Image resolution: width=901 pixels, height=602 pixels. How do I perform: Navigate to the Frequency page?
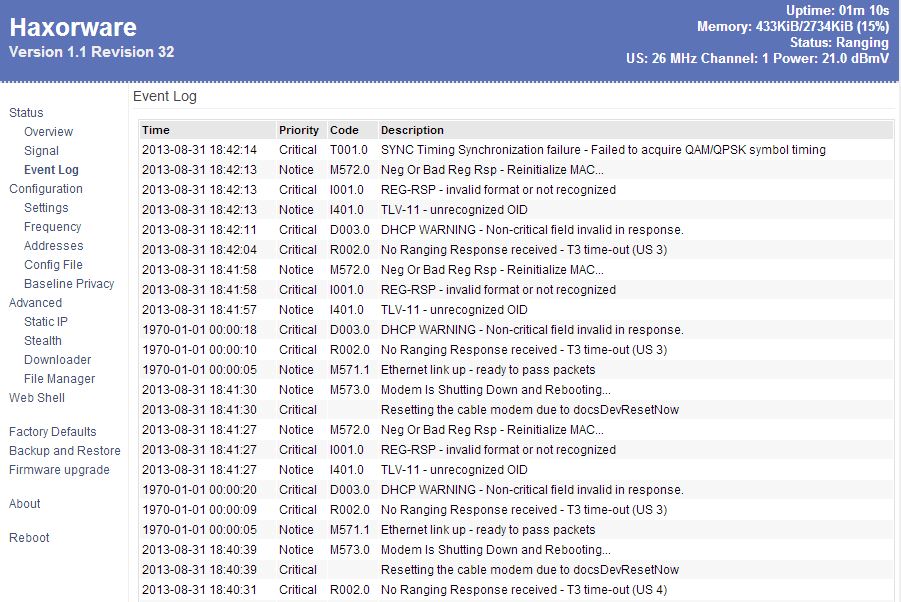pyautogui.click(x=52, y=227)
